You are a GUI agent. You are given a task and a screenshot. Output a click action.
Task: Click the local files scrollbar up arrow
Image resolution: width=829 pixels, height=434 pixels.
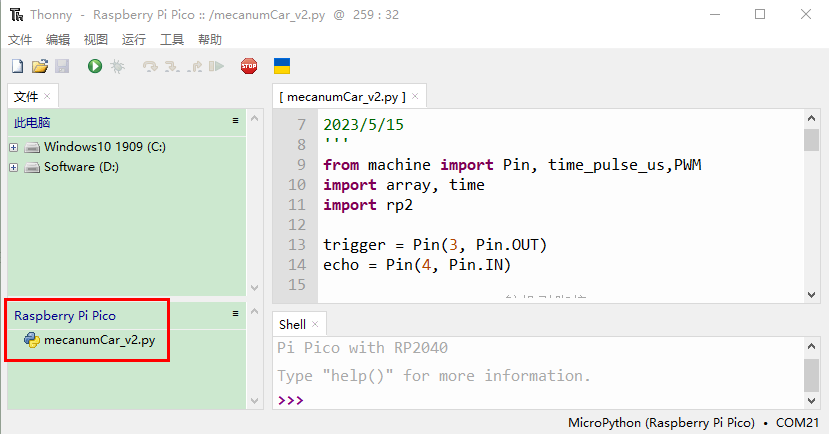pos(254,118)
